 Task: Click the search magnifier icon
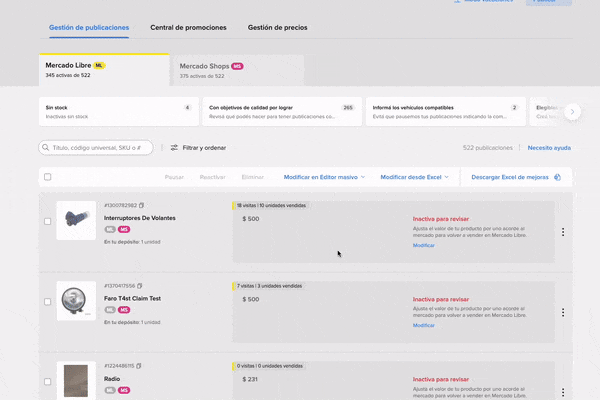coord(46,147)
